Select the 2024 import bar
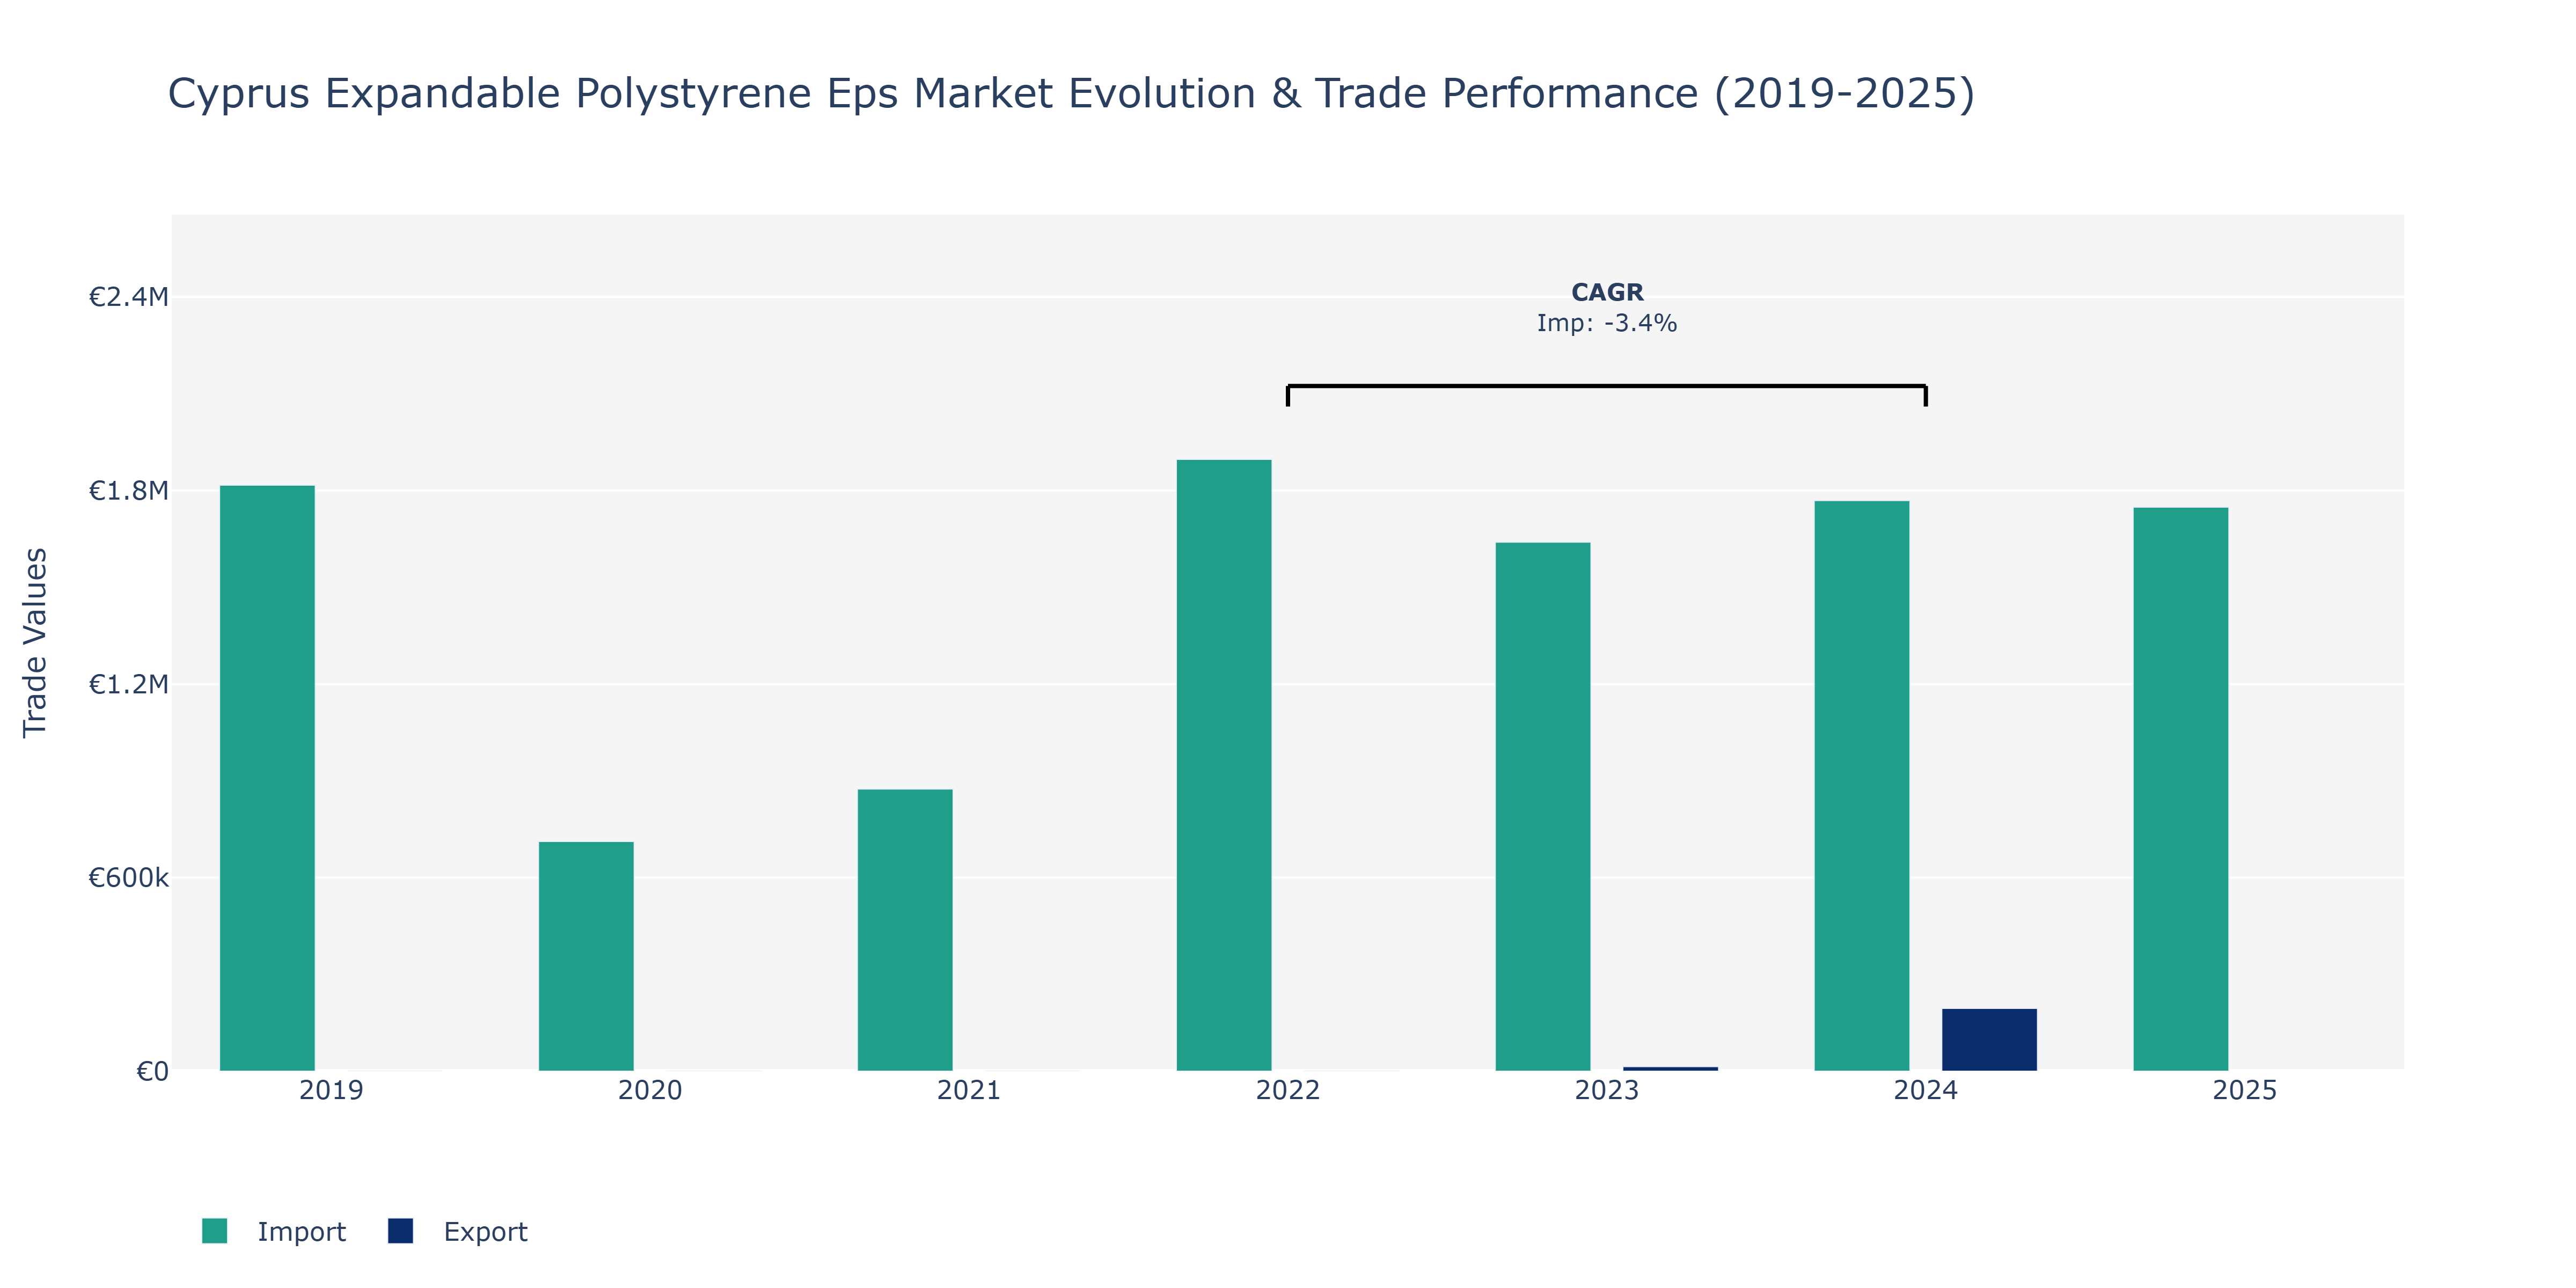 tap(1862, 786)
